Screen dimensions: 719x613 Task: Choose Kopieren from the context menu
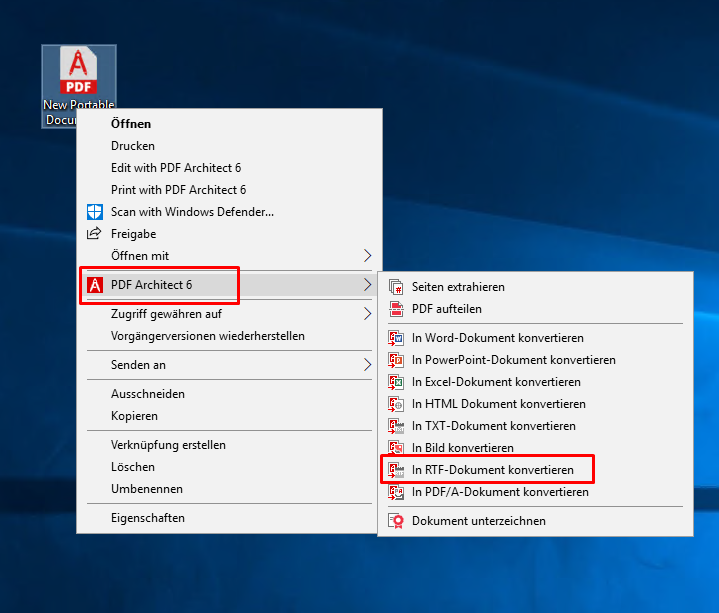[229, 416]
